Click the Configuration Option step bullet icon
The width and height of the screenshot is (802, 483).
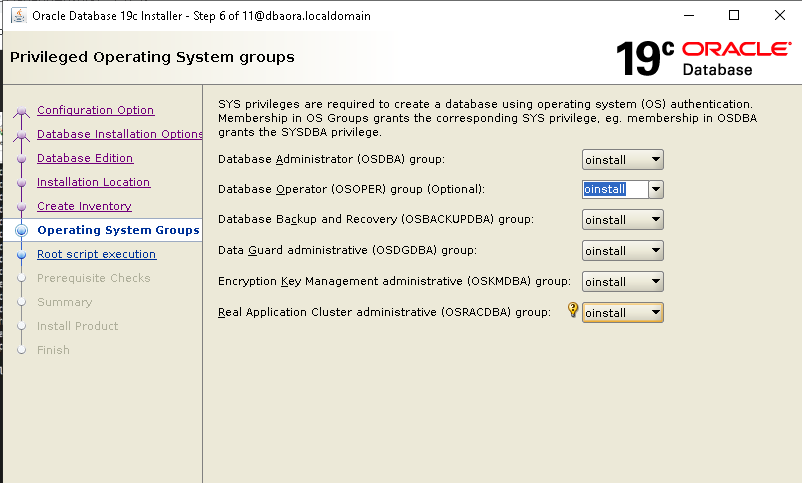[21, 111]
